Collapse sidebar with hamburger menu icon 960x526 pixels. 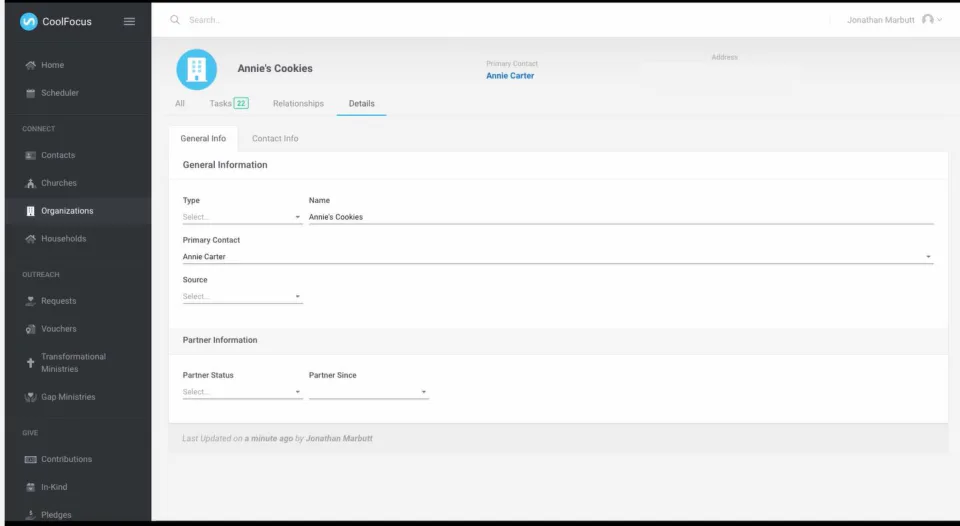click(x=129, y=21)
